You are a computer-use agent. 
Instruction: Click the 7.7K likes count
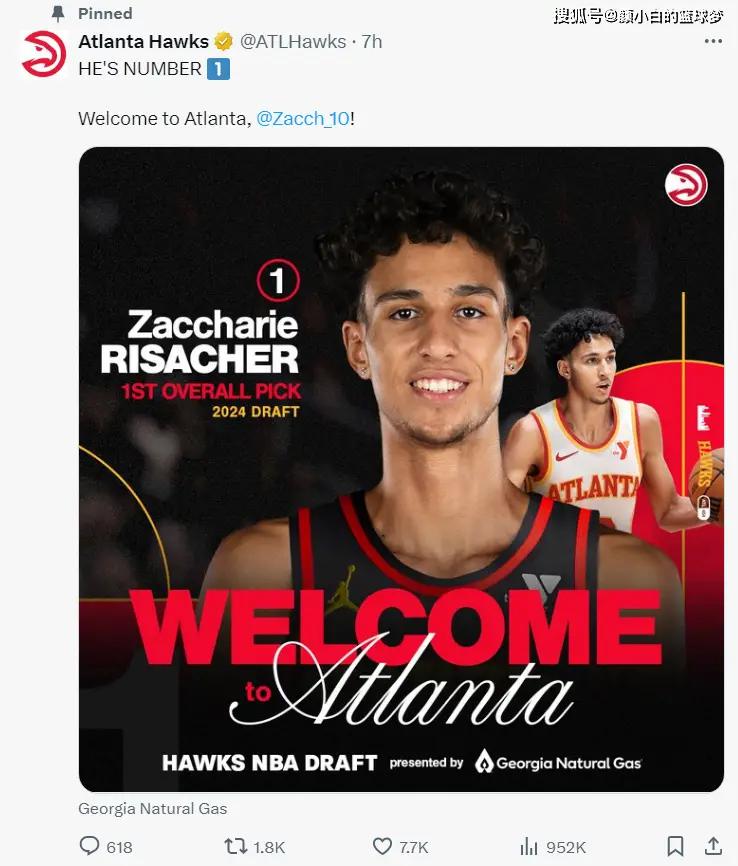pos(414,847)
